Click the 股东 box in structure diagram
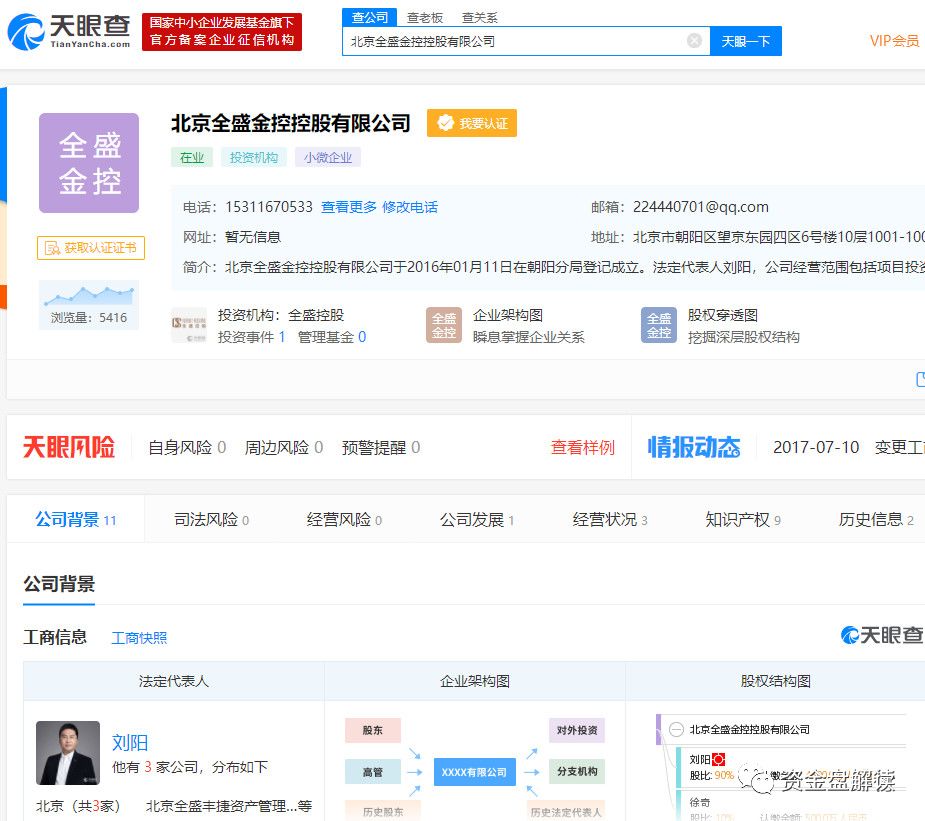The height and width of the screenshot is (821, 925). (373, 730)
